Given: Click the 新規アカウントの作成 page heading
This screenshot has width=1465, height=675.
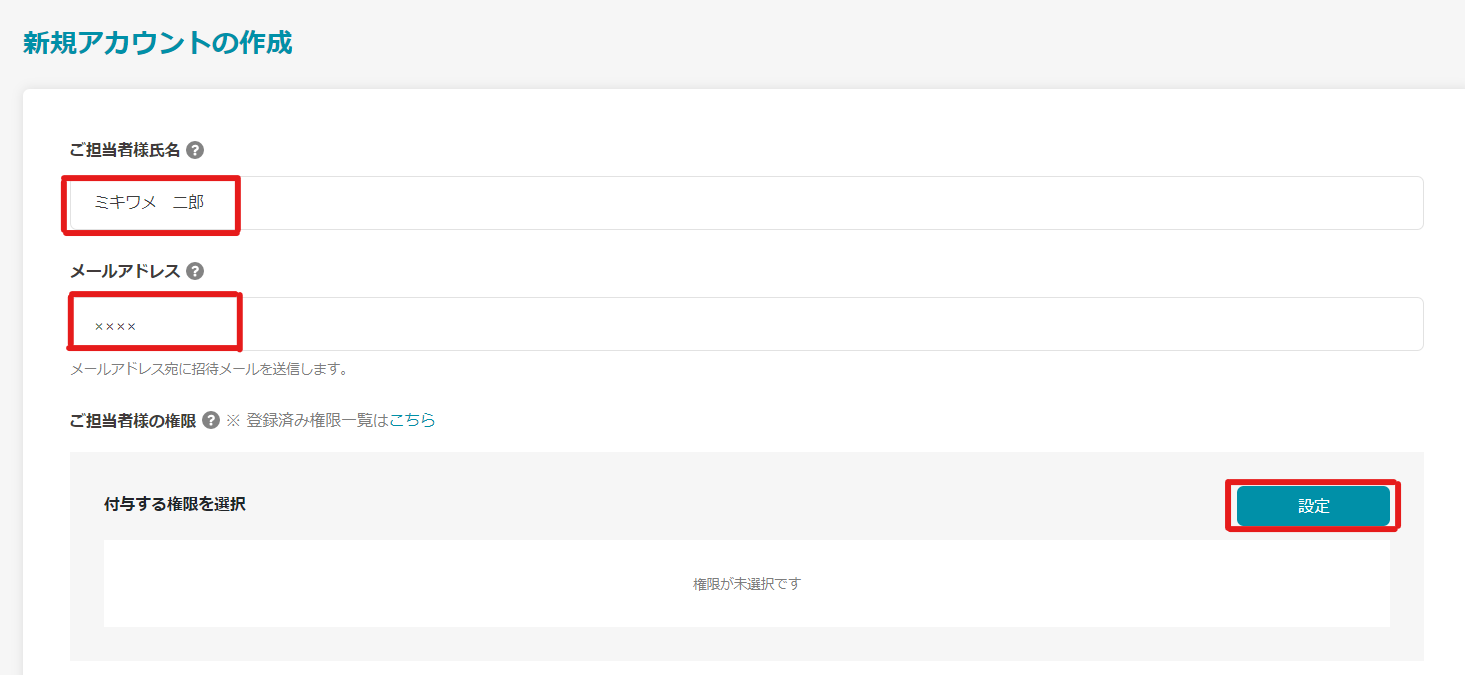Looking at the screenshot, I should tap(157, 43).
